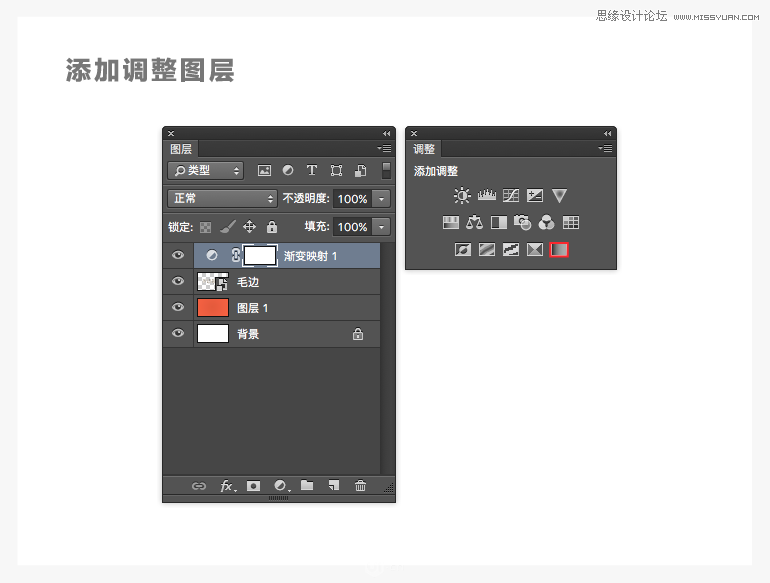Viewport: 770px width, 583px height.
Task: Create a new layer
Action: point(333,485)
